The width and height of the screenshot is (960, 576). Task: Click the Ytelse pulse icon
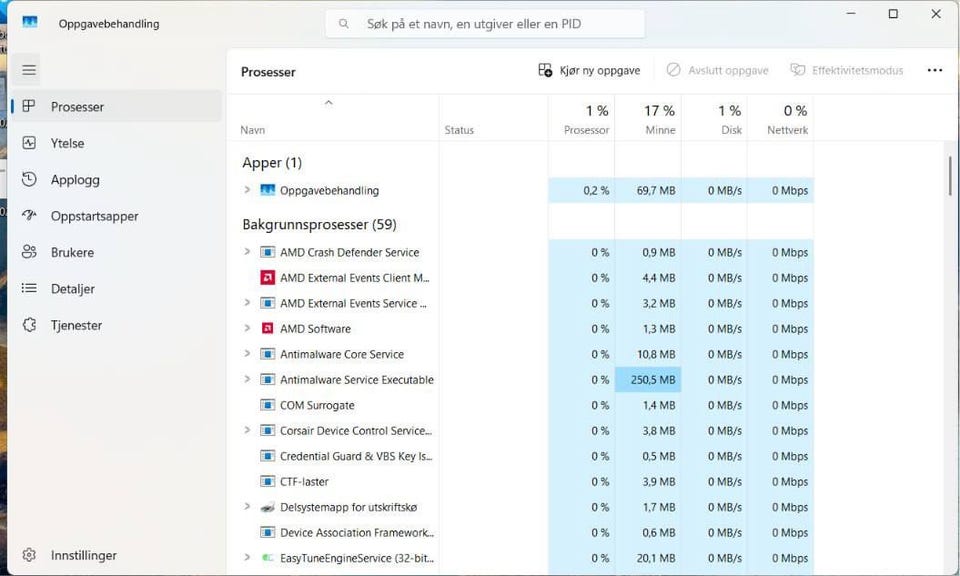click(29, 143)
